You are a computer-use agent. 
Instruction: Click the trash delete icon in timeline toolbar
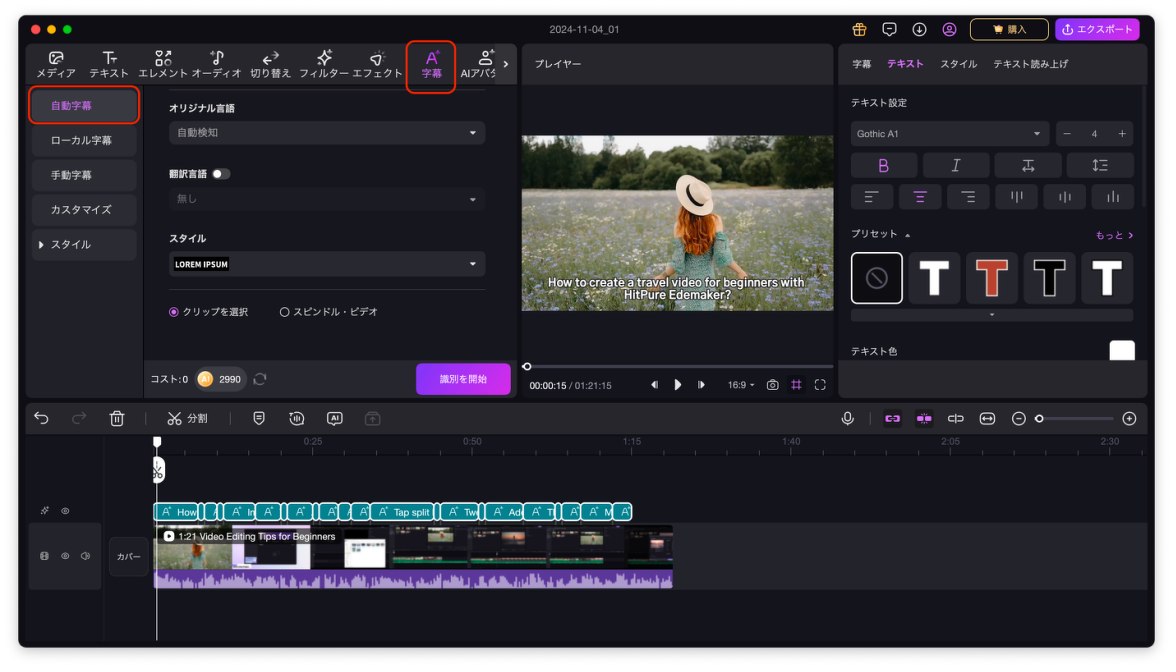[x=117, y=418]
